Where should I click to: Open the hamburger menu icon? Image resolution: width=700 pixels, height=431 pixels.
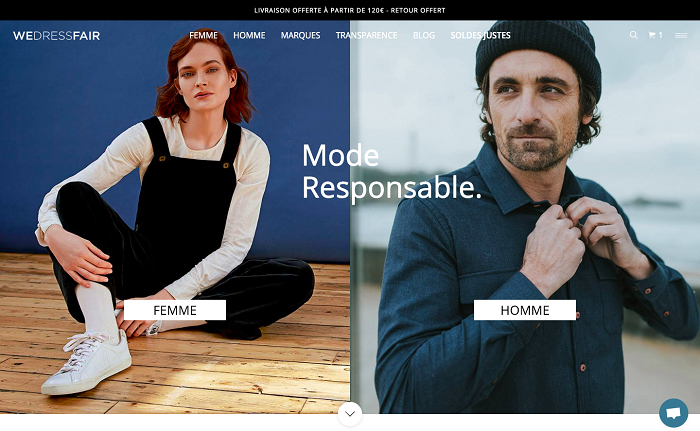click(681, 35)
